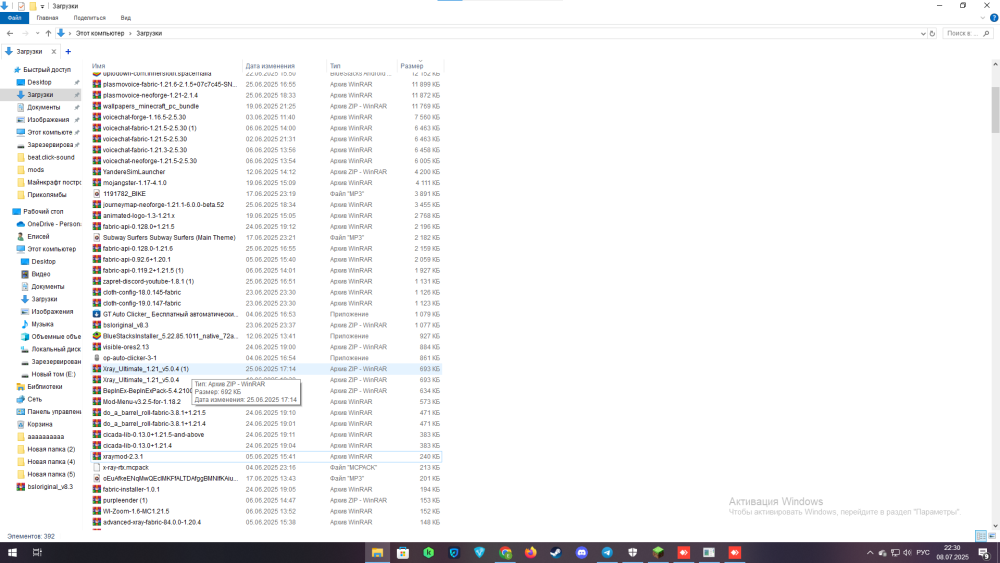Open Новая папка (4) in the sidebar
The height and width of the screenshot is (563, 1000).
click(51, 462)
